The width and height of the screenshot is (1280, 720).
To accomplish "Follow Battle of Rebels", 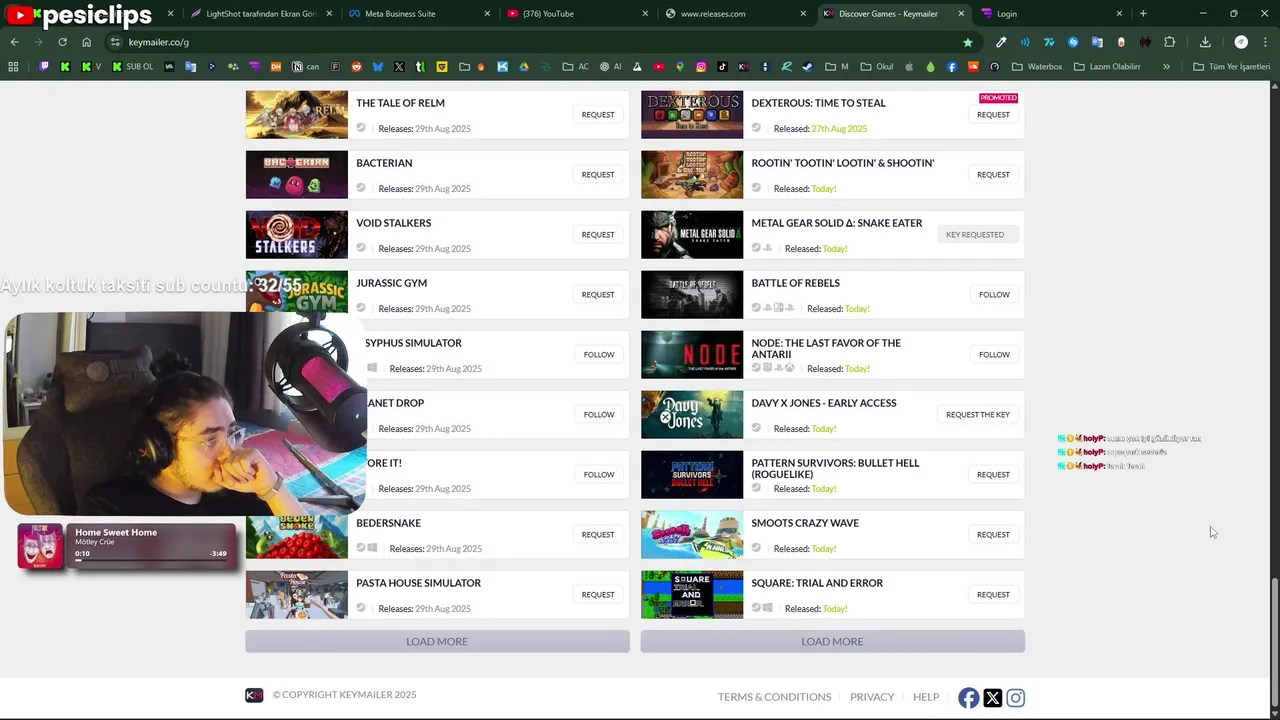I will [x=994, y=295].
